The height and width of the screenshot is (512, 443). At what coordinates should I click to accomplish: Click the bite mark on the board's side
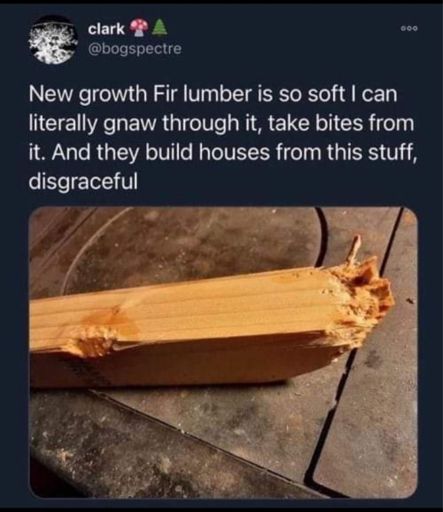point(93,340)
